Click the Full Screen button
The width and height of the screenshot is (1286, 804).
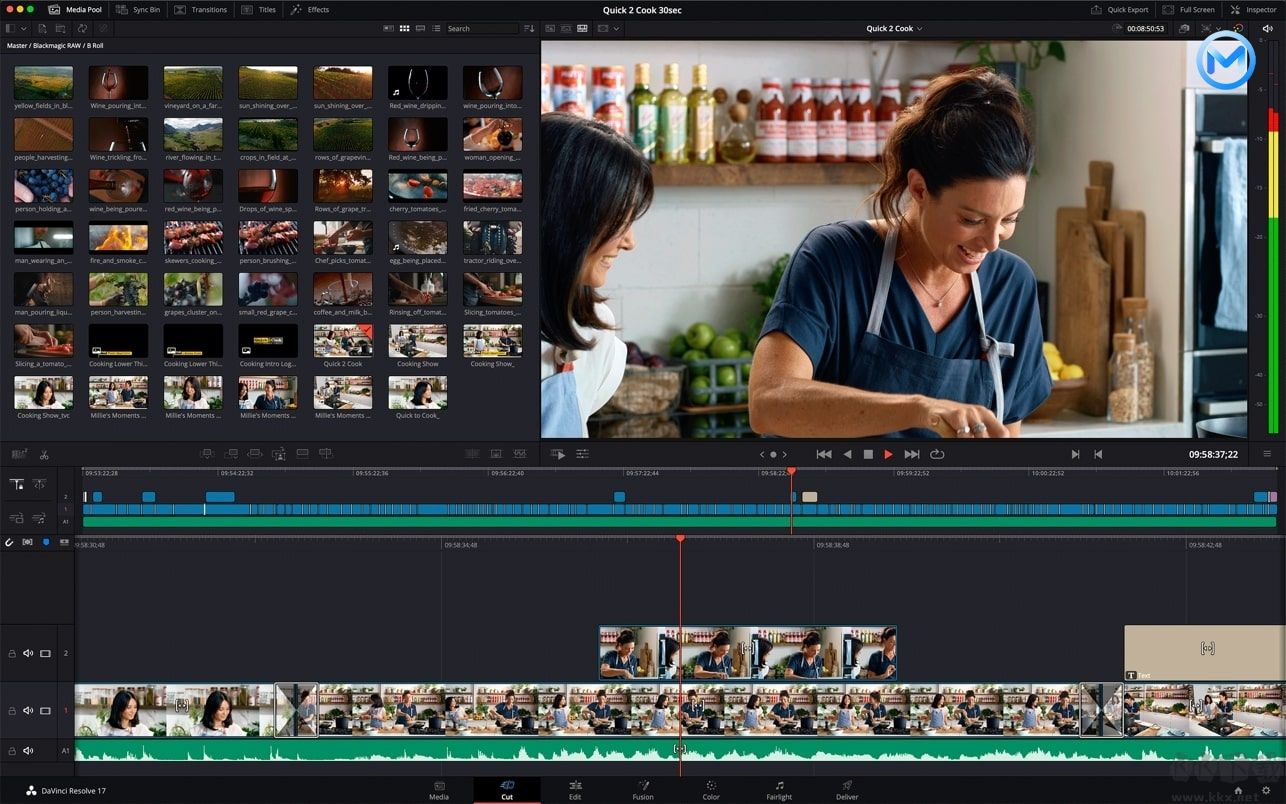point(1190,9)
